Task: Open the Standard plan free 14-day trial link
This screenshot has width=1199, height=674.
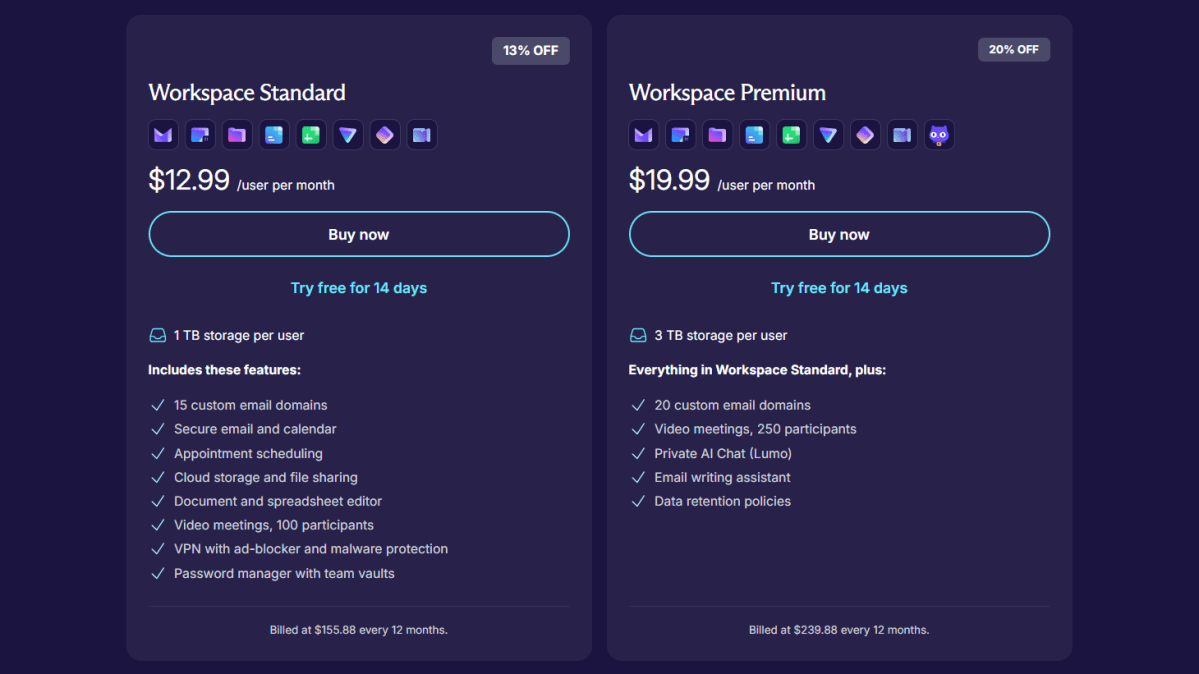Action: click(359, 288)
